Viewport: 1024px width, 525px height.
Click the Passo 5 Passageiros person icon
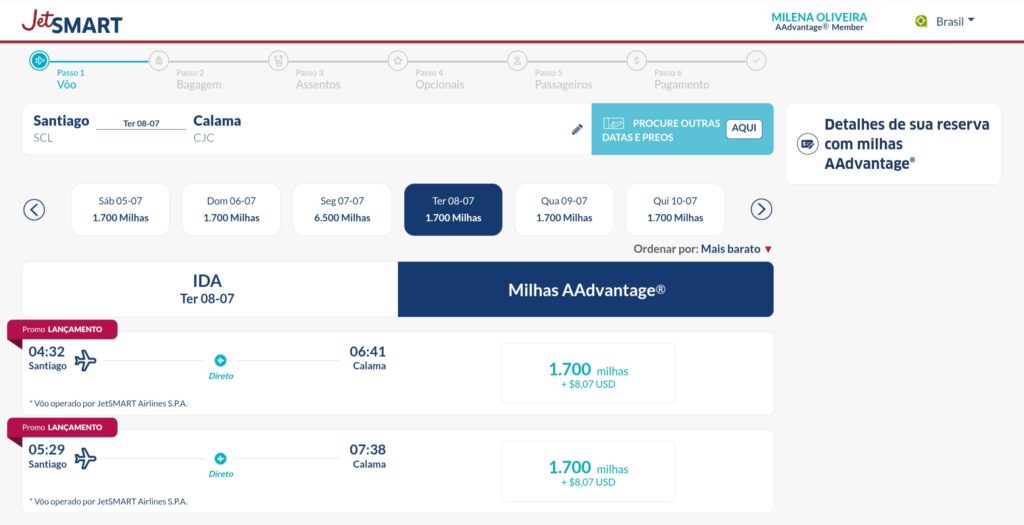point(517,61)
